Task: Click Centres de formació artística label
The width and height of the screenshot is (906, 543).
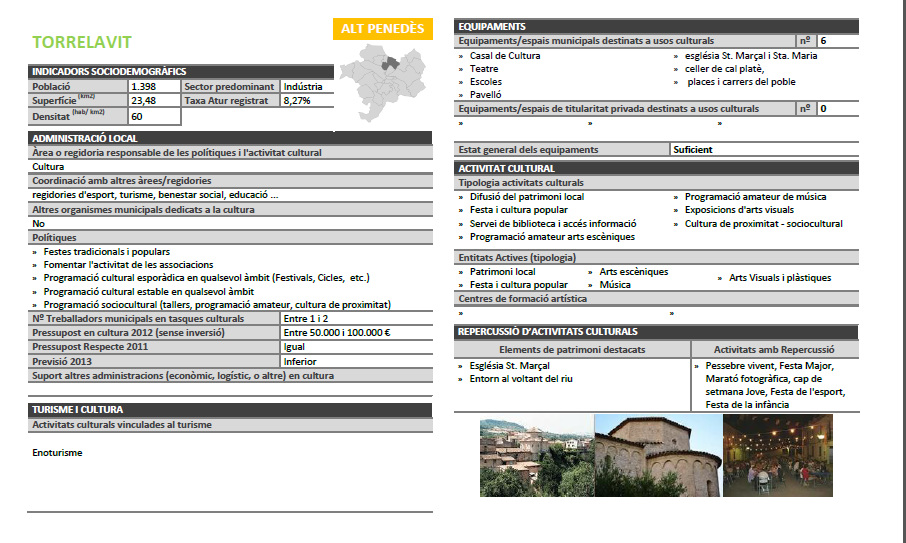Action: point(523,299)
